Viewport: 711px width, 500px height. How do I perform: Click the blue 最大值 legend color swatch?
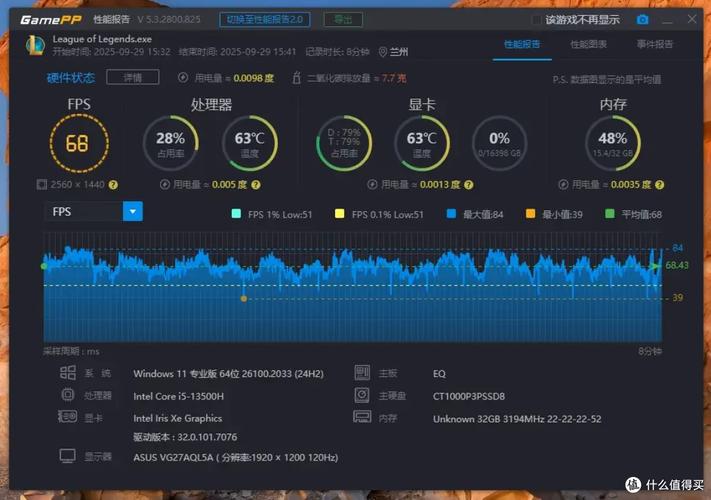click(x=453, y=214)
